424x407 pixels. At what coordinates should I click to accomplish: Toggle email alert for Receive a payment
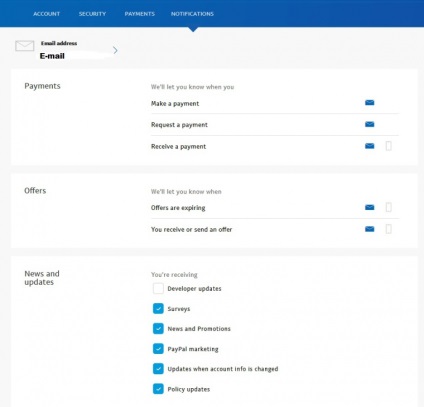369,146
